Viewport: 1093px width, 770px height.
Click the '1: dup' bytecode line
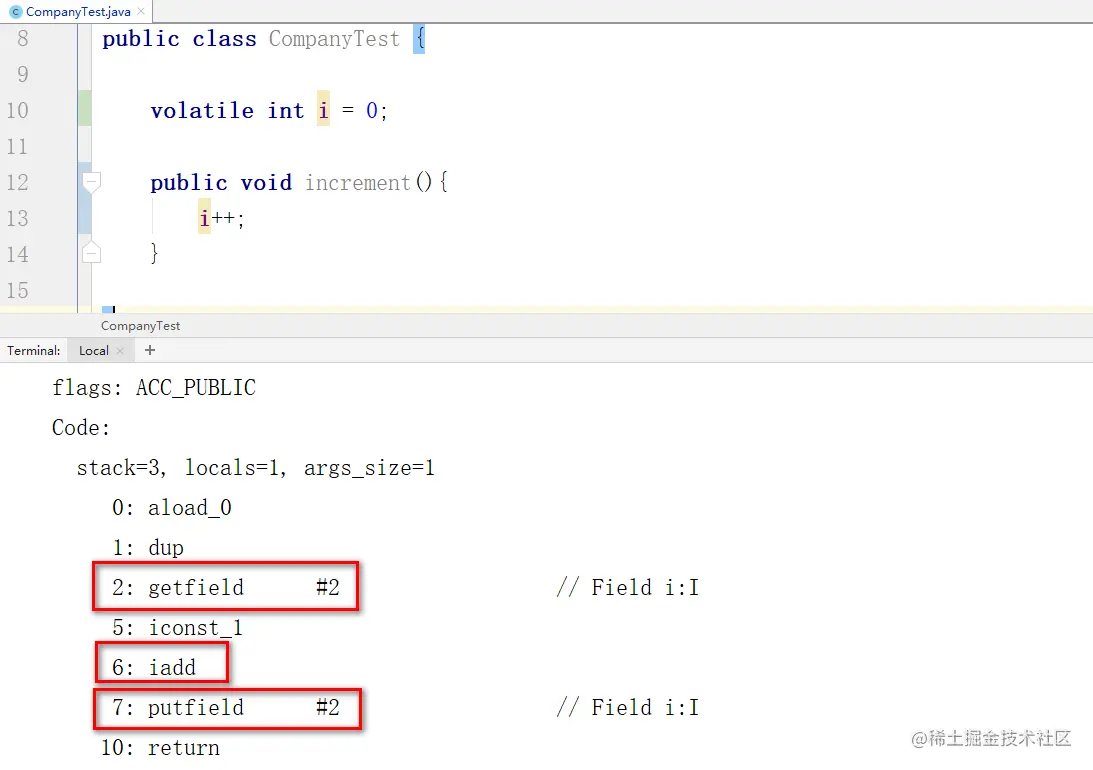click(148, 548)
